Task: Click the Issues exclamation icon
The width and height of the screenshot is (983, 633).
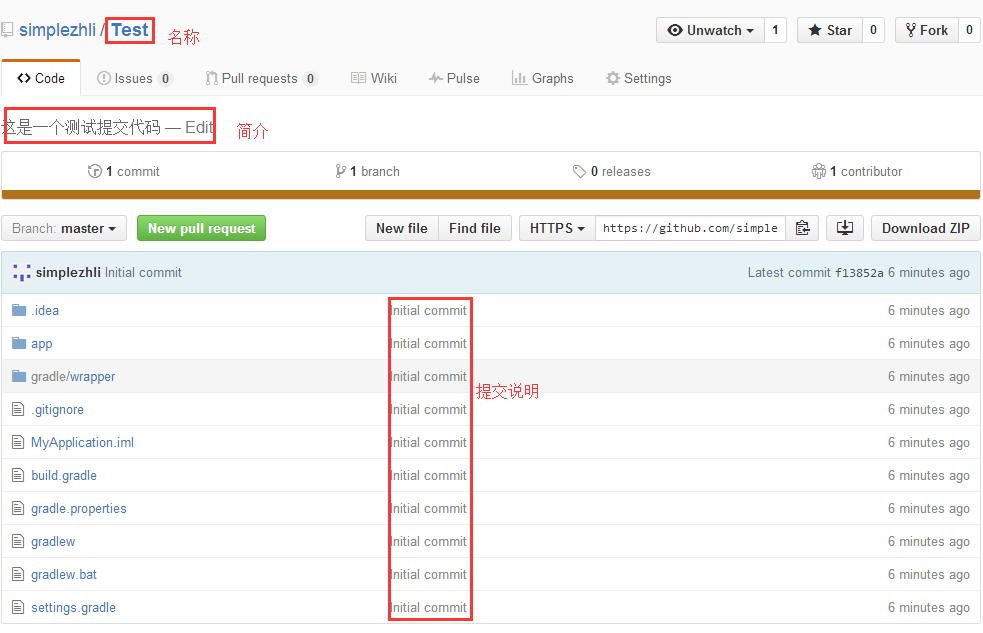Action: pyautogui.click(x=103, y=78)
